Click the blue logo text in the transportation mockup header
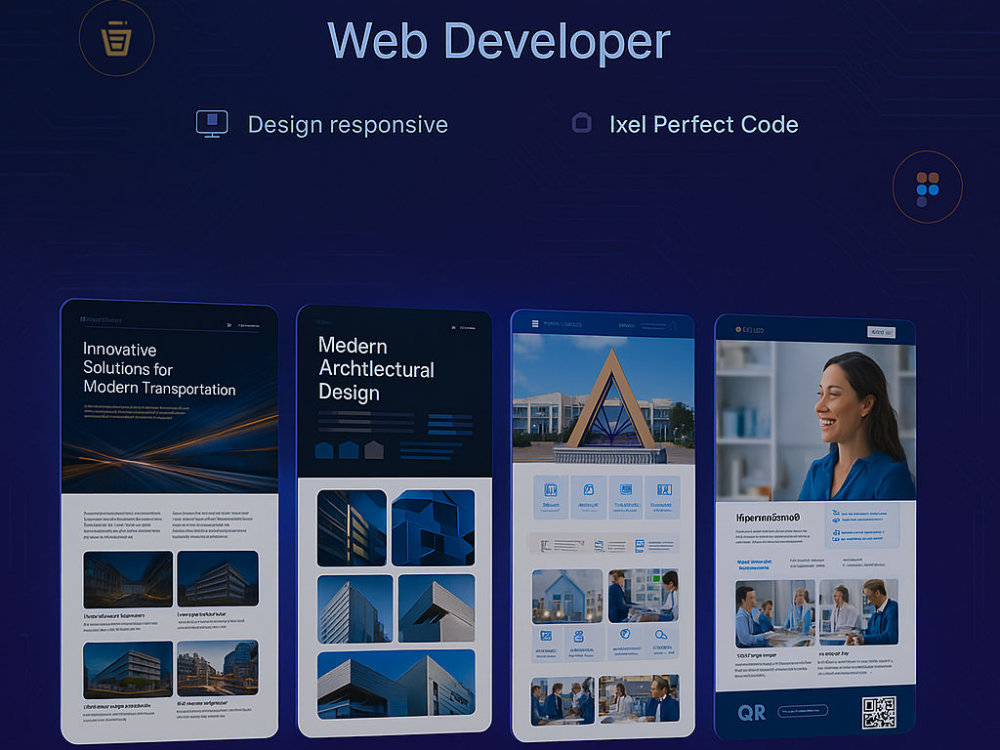Screen dimensions: 1000x750 tap(101, 320)
